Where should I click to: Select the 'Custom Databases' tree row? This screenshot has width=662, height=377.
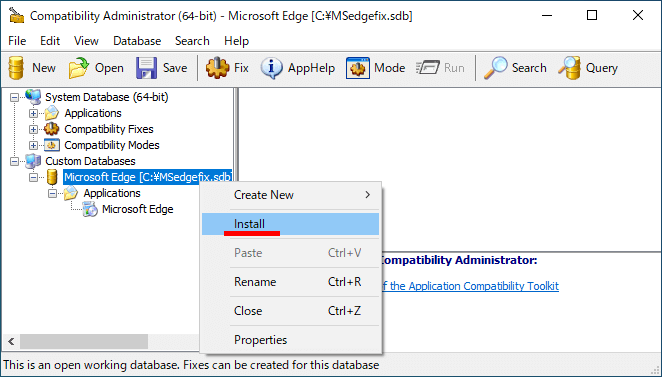[90, 161]
